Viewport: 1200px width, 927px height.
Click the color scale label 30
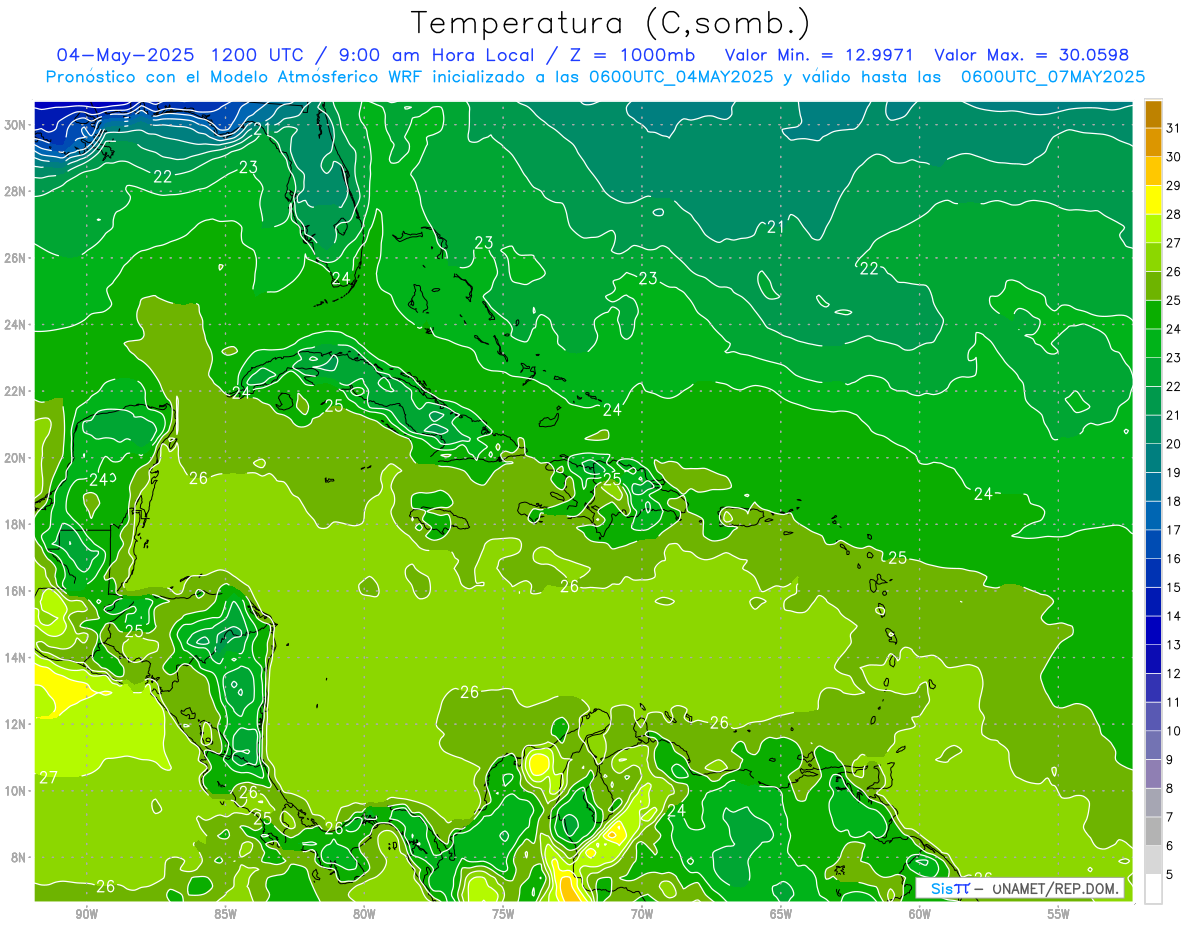point(1174,157)
